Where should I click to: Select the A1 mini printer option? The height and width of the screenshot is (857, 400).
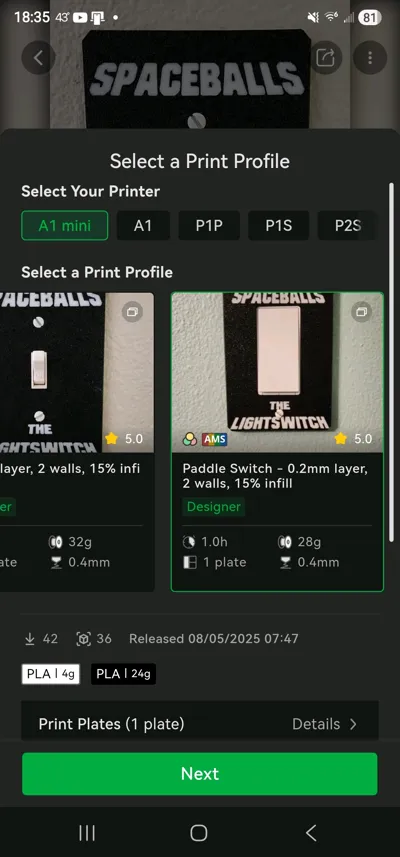click(64, 226)
